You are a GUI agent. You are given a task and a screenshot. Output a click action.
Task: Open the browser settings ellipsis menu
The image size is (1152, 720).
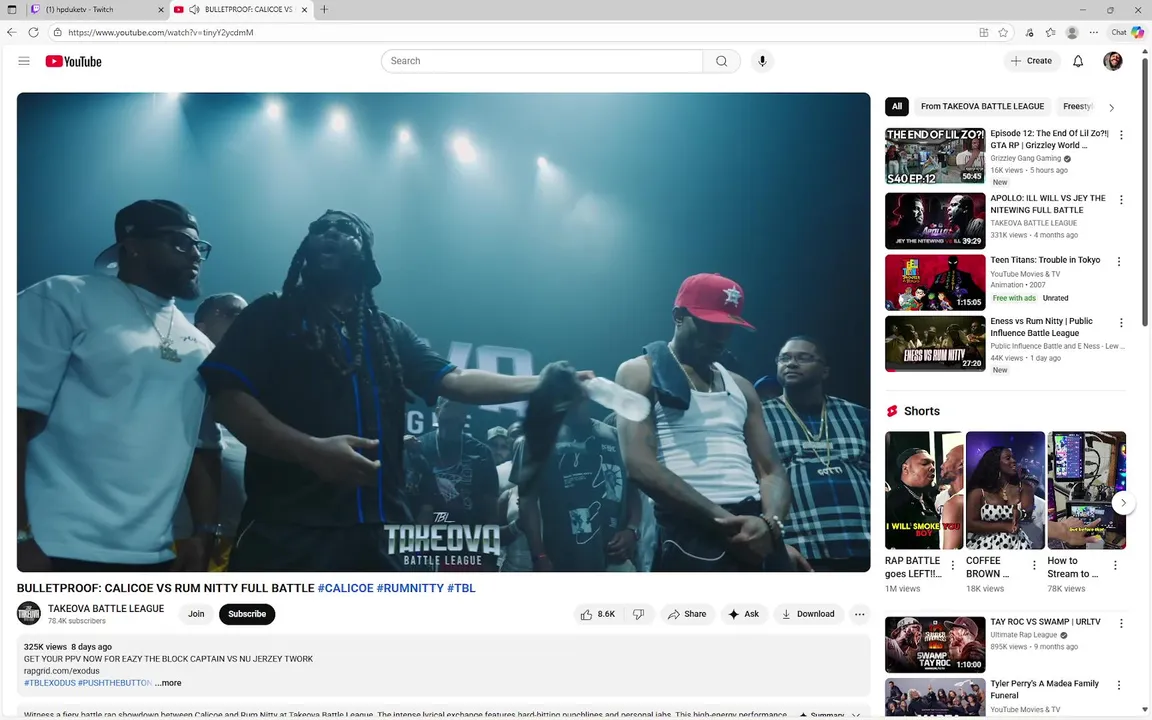tap(1093, 32)
